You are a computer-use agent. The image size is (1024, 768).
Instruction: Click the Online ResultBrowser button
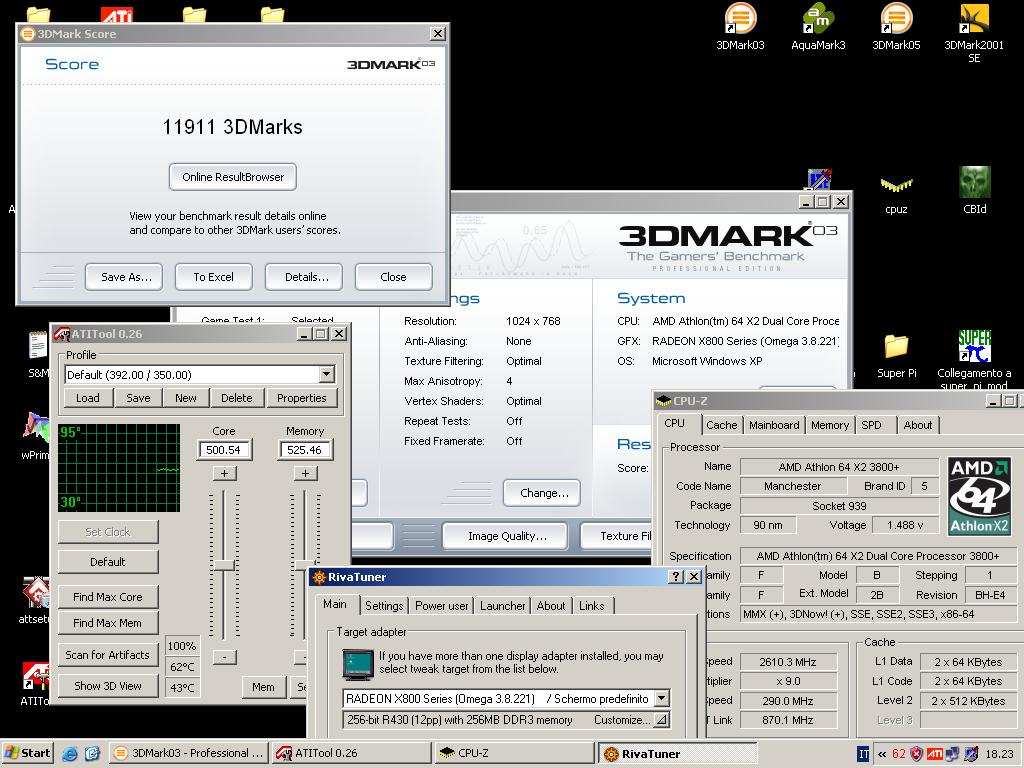pyautogui.click(x=232, y=177)
